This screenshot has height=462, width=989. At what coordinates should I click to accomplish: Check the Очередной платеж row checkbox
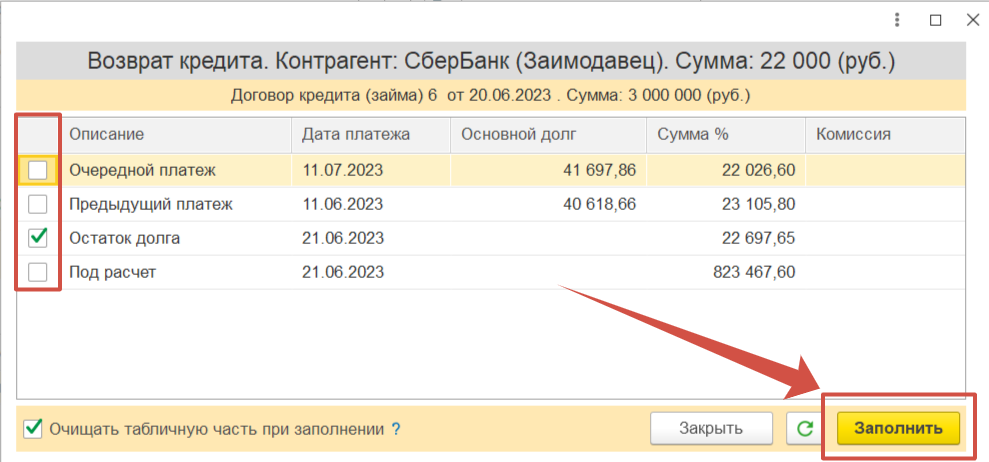click(38, 171)
